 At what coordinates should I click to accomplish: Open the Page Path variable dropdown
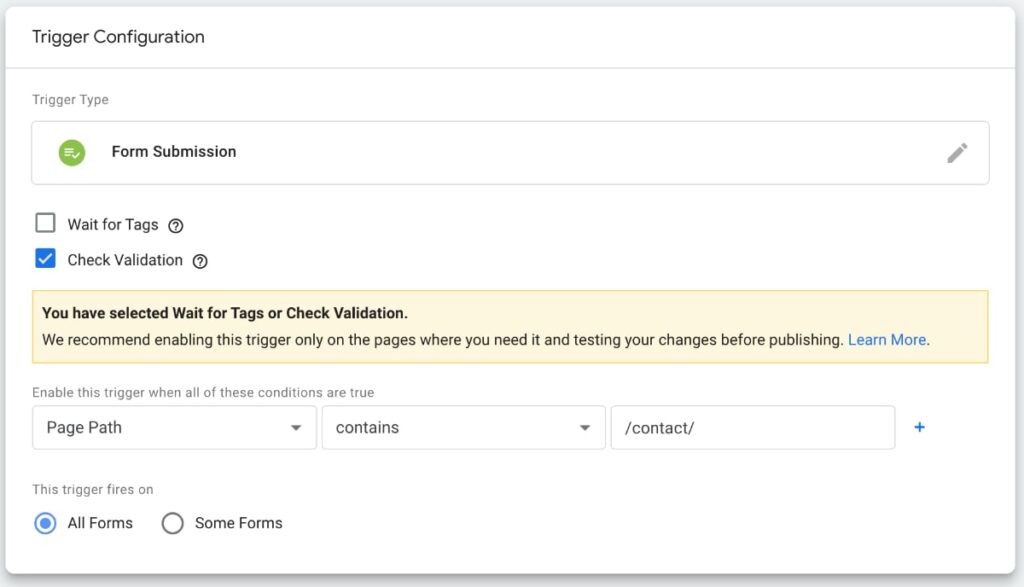point(174,428)
